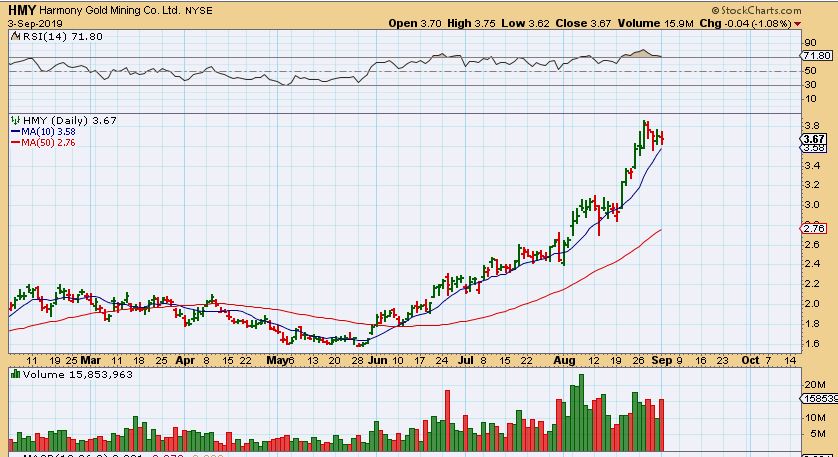Click the 1.6 price axis label

[x=810, y=344]
